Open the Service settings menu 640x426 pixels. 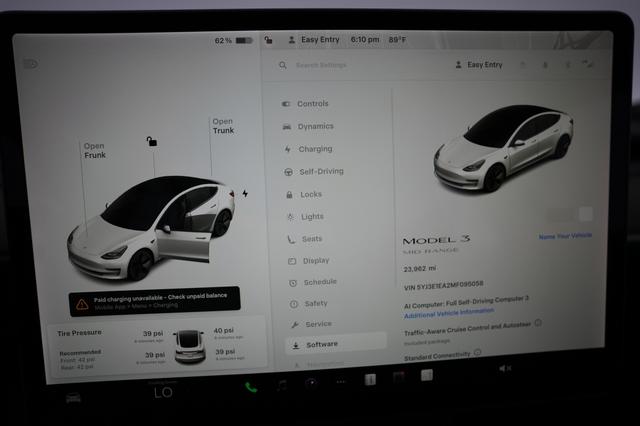tap(311, 324)
